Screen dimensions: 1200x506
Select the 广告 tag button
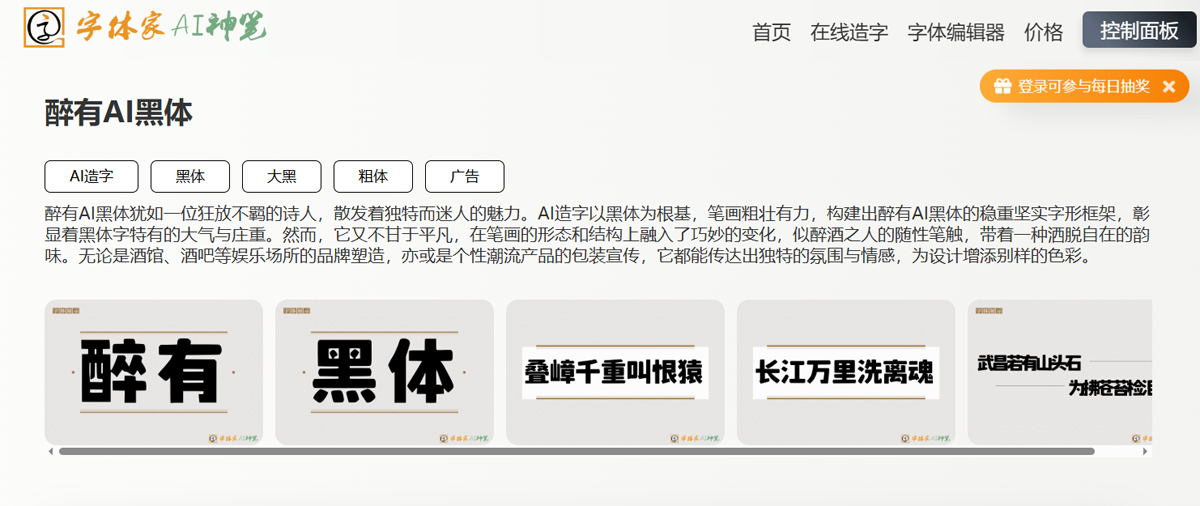click(464, 176)
